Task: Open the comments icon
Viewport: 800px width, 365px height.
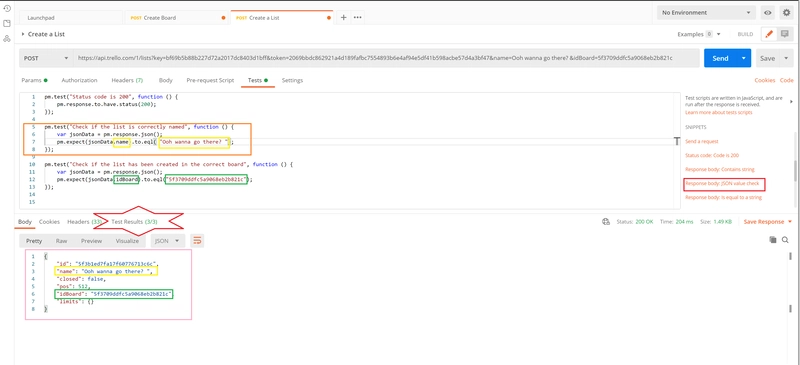Action: pyautogui.click(x=785, y=34)
